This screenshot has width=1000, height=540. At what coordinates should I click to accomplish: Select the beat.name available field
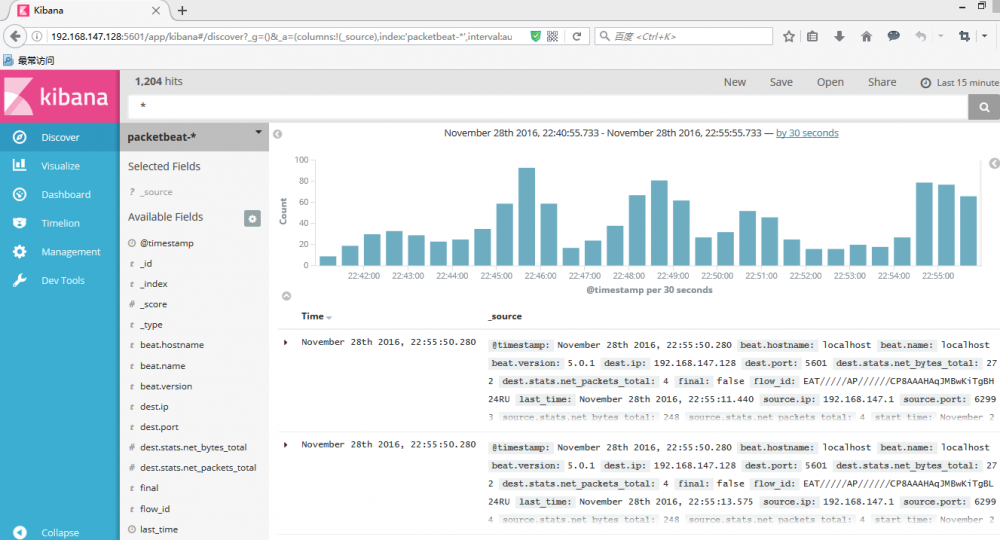pos(163,366)
